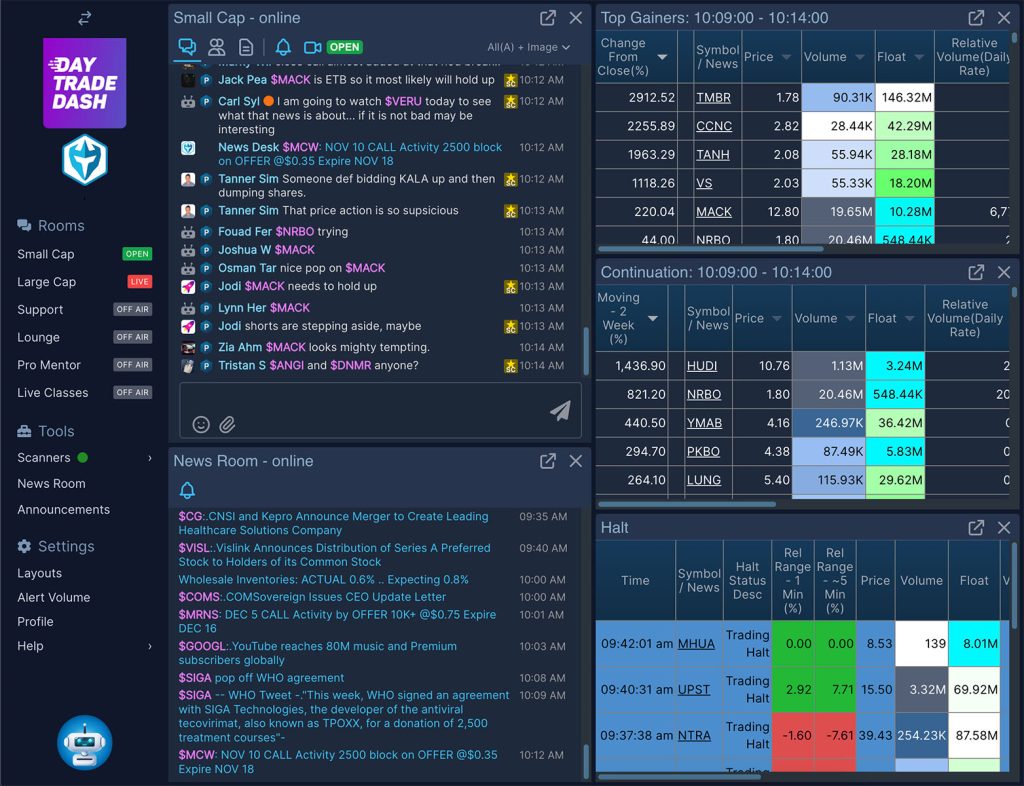This screenshot has height=786, width=1024.
Task: Click the sidebar collapse arrows icon
Action: tap(85, 18)
